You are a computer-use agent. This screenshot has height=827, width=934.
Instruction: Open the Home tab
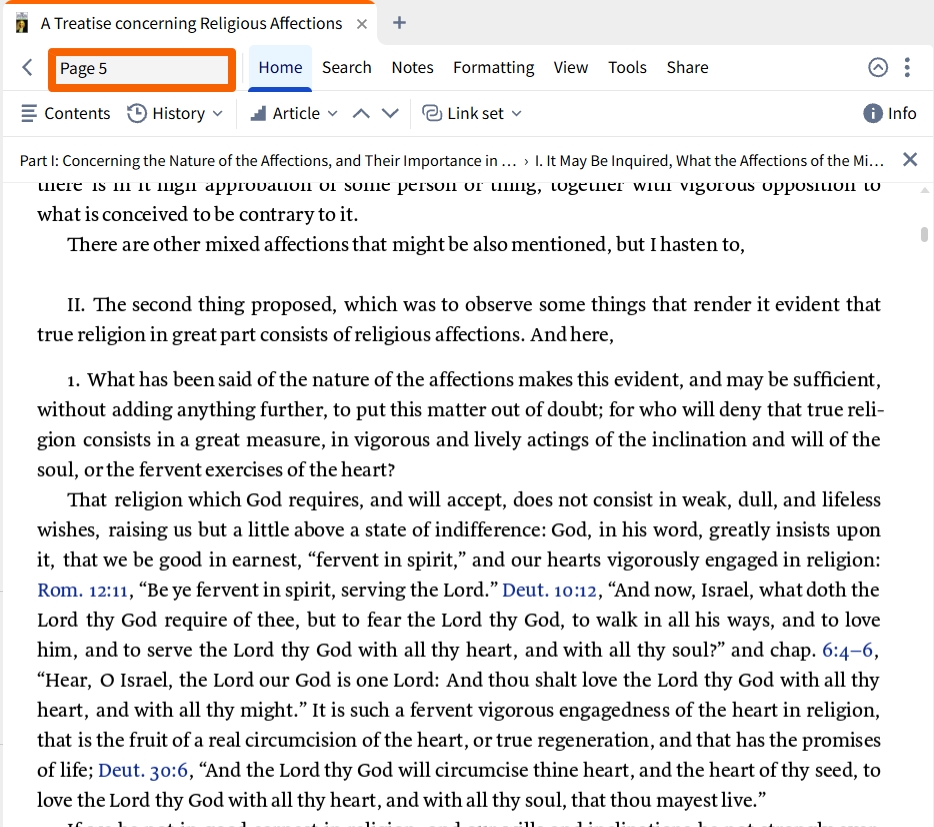tap(280, 67)
